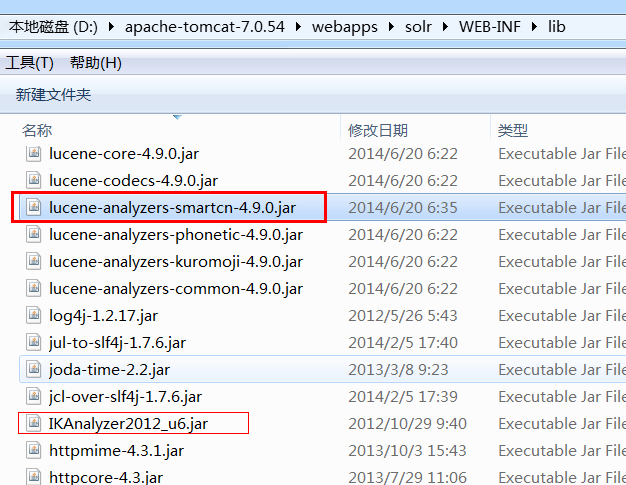This screenshot has width=626, height=485.
Task: Click the 新建文件夹 button
Action: click(x=53, y=95)
